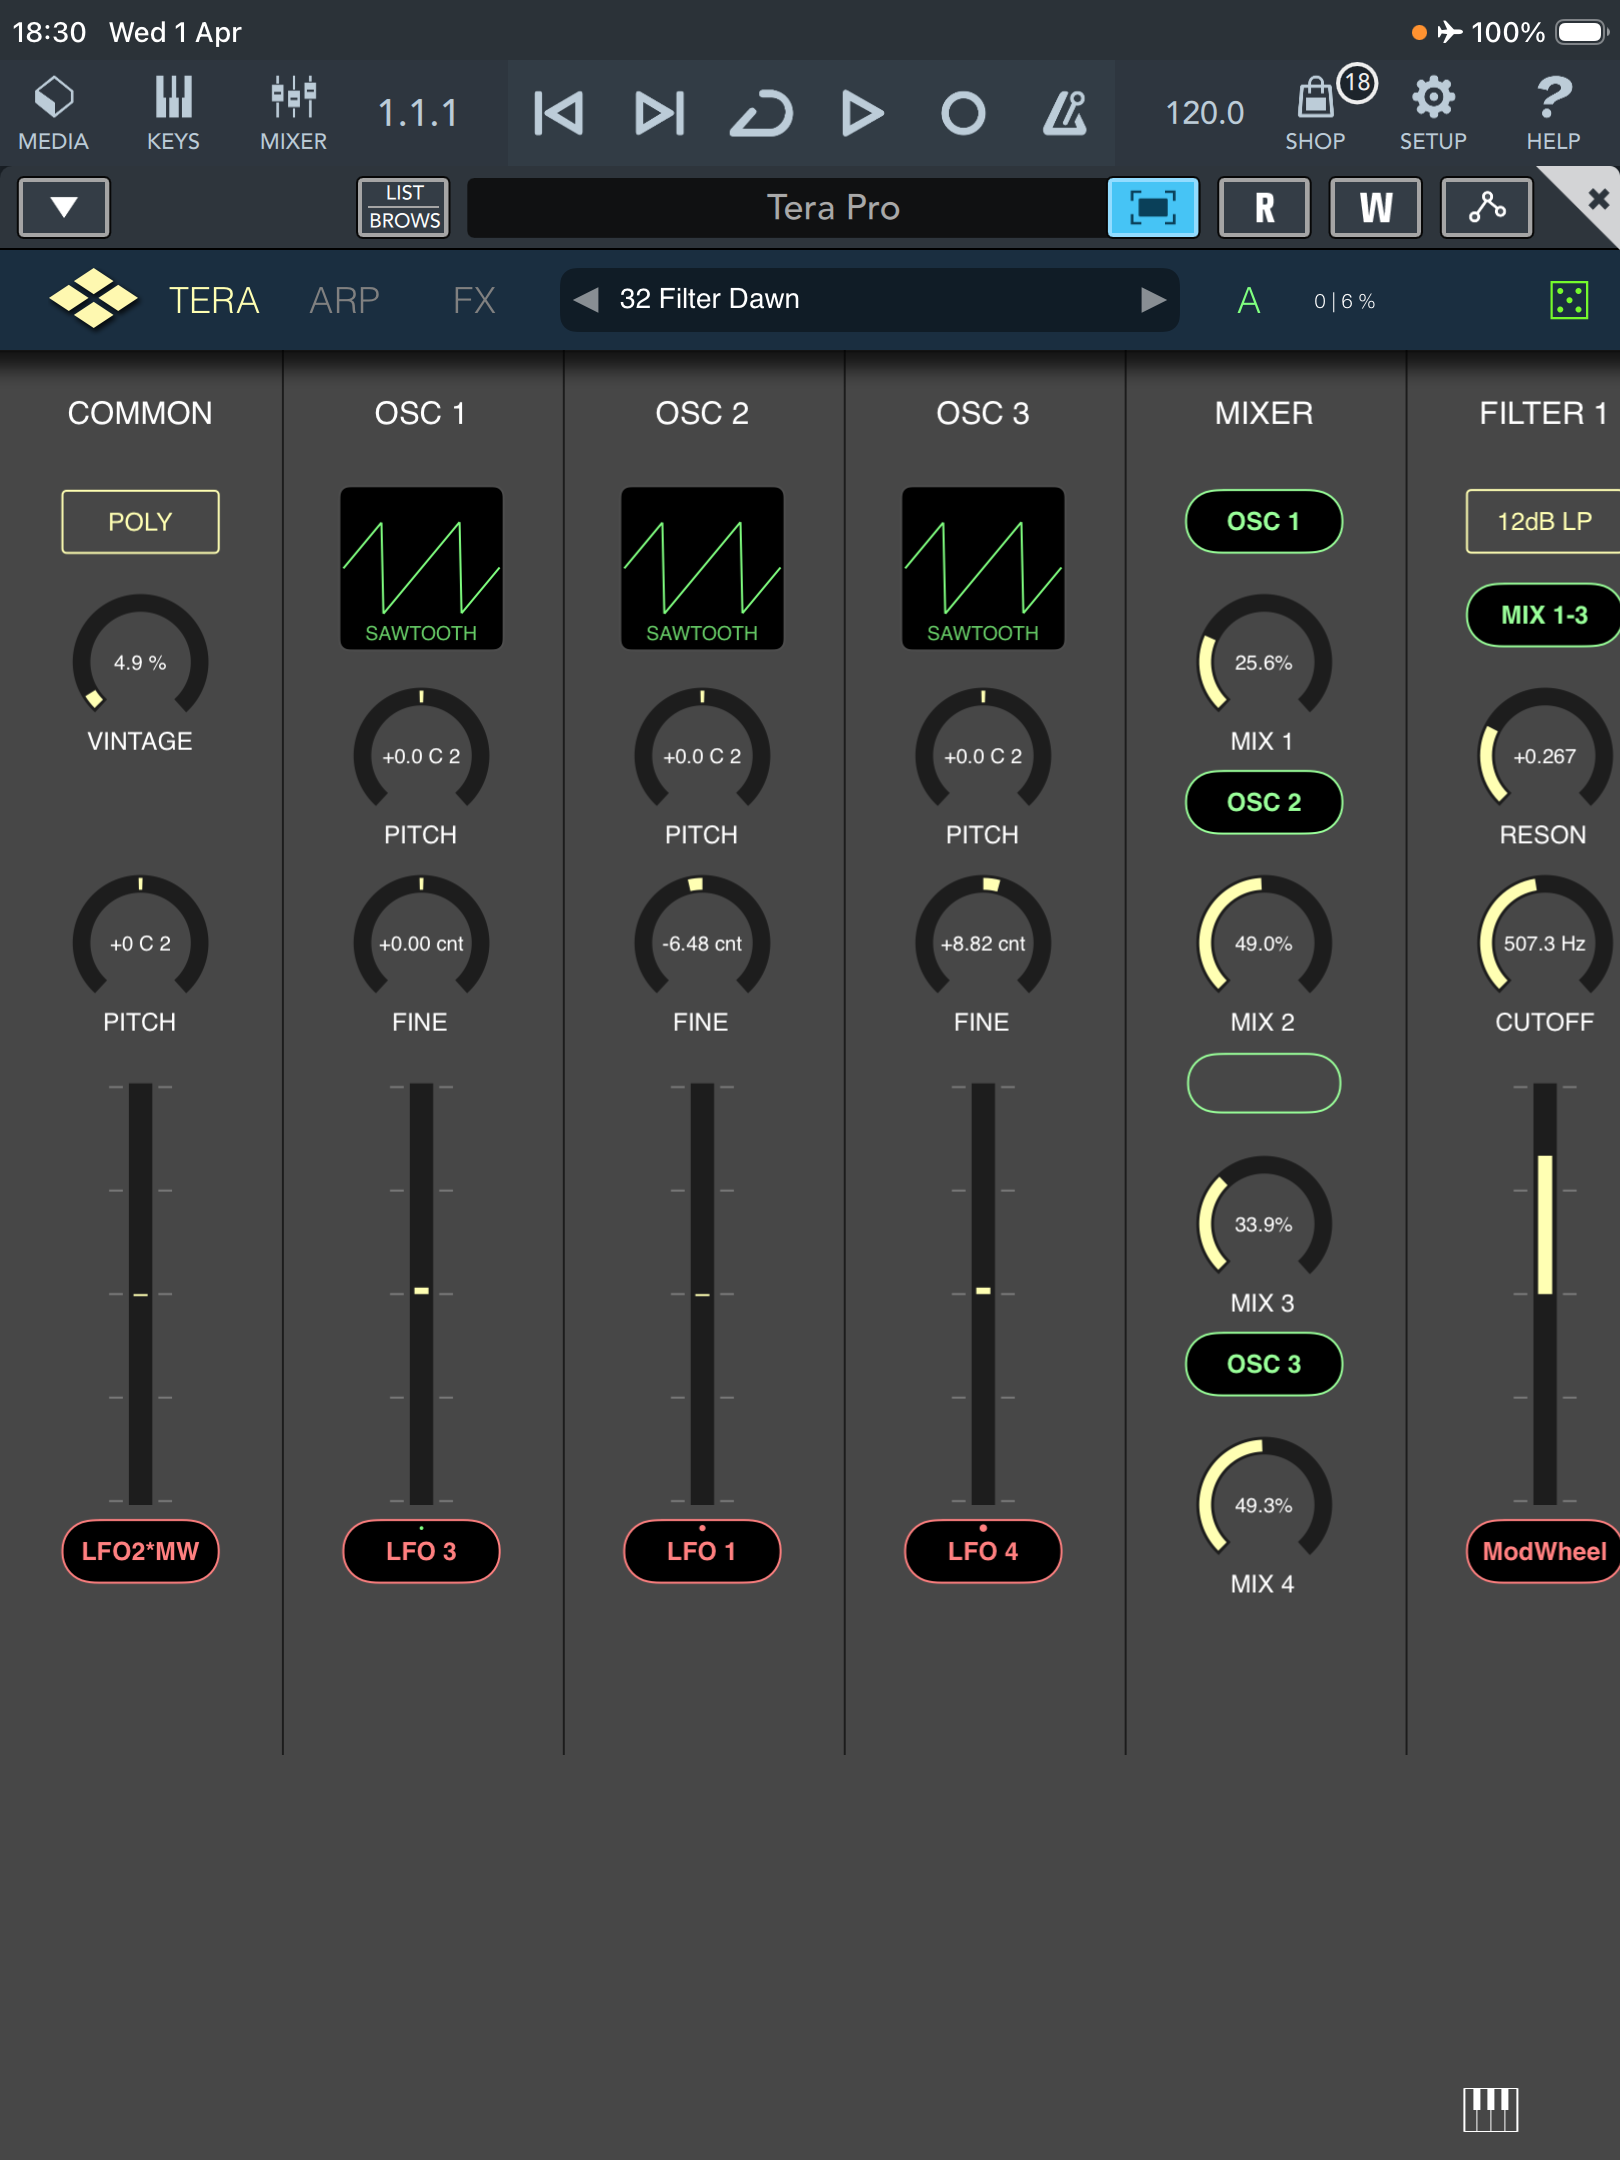
Task: Tap the 120.0 tempo value
Action: click(x=1204, y=113)
